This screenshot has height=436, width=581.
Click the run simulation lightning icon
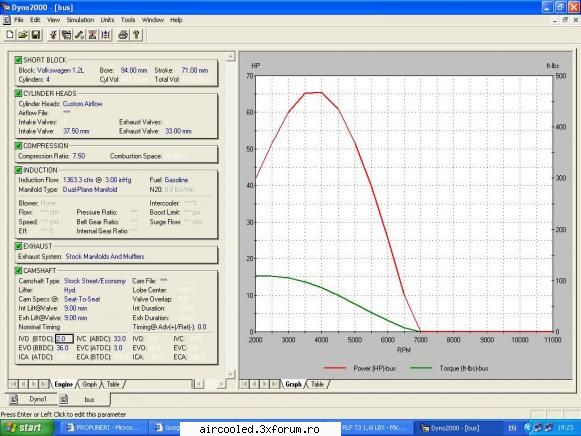pos(53,35)
